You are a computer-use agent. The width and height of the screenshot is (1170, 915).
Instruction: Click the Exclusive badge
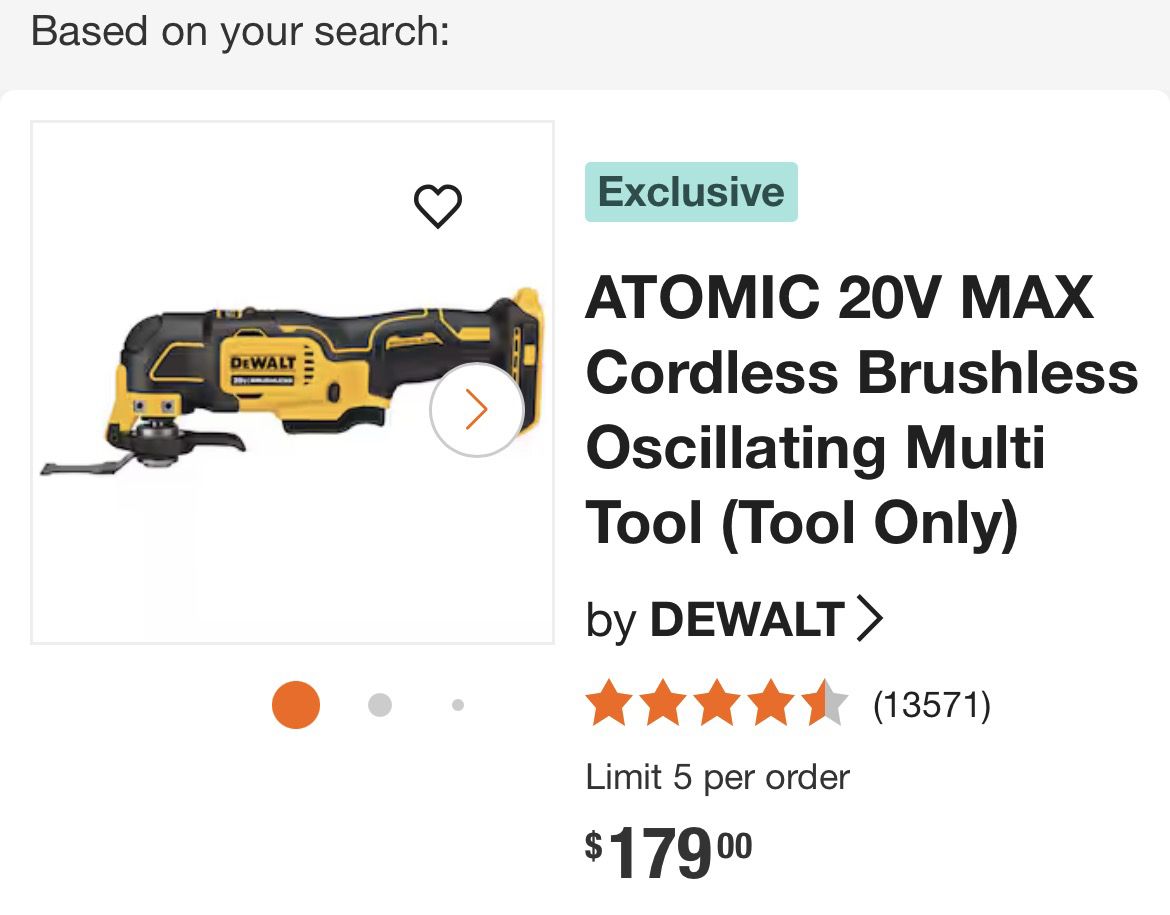pos(691,192)
